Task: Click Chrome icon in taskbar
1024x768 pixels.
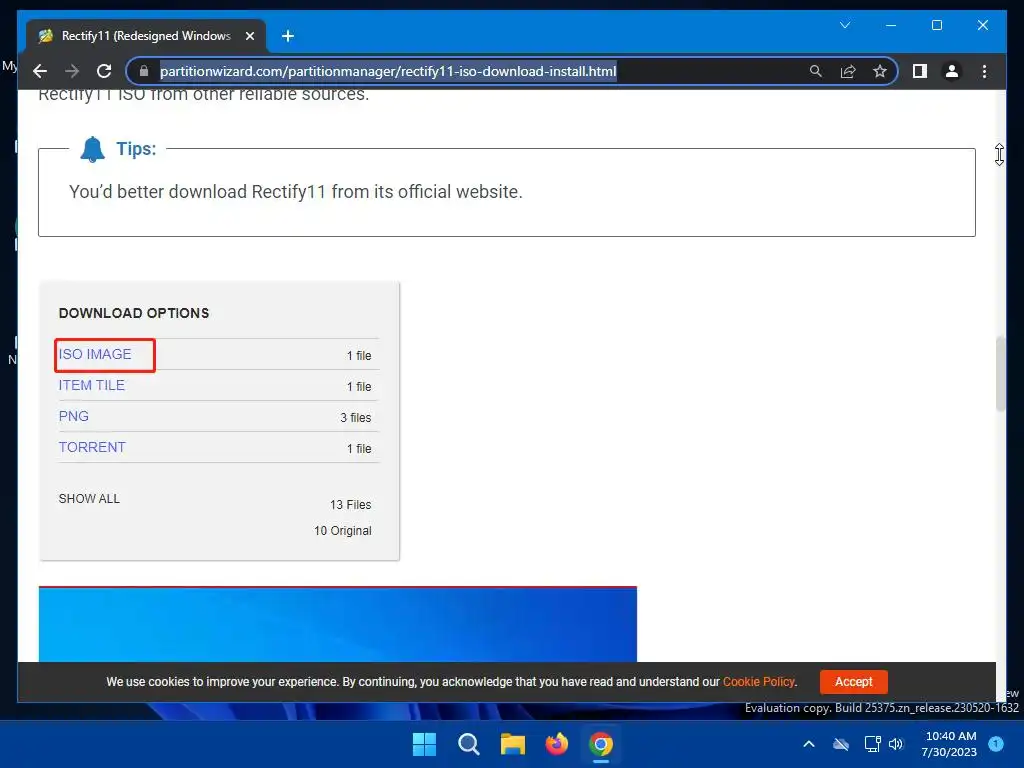Action: tap(601, 744)
